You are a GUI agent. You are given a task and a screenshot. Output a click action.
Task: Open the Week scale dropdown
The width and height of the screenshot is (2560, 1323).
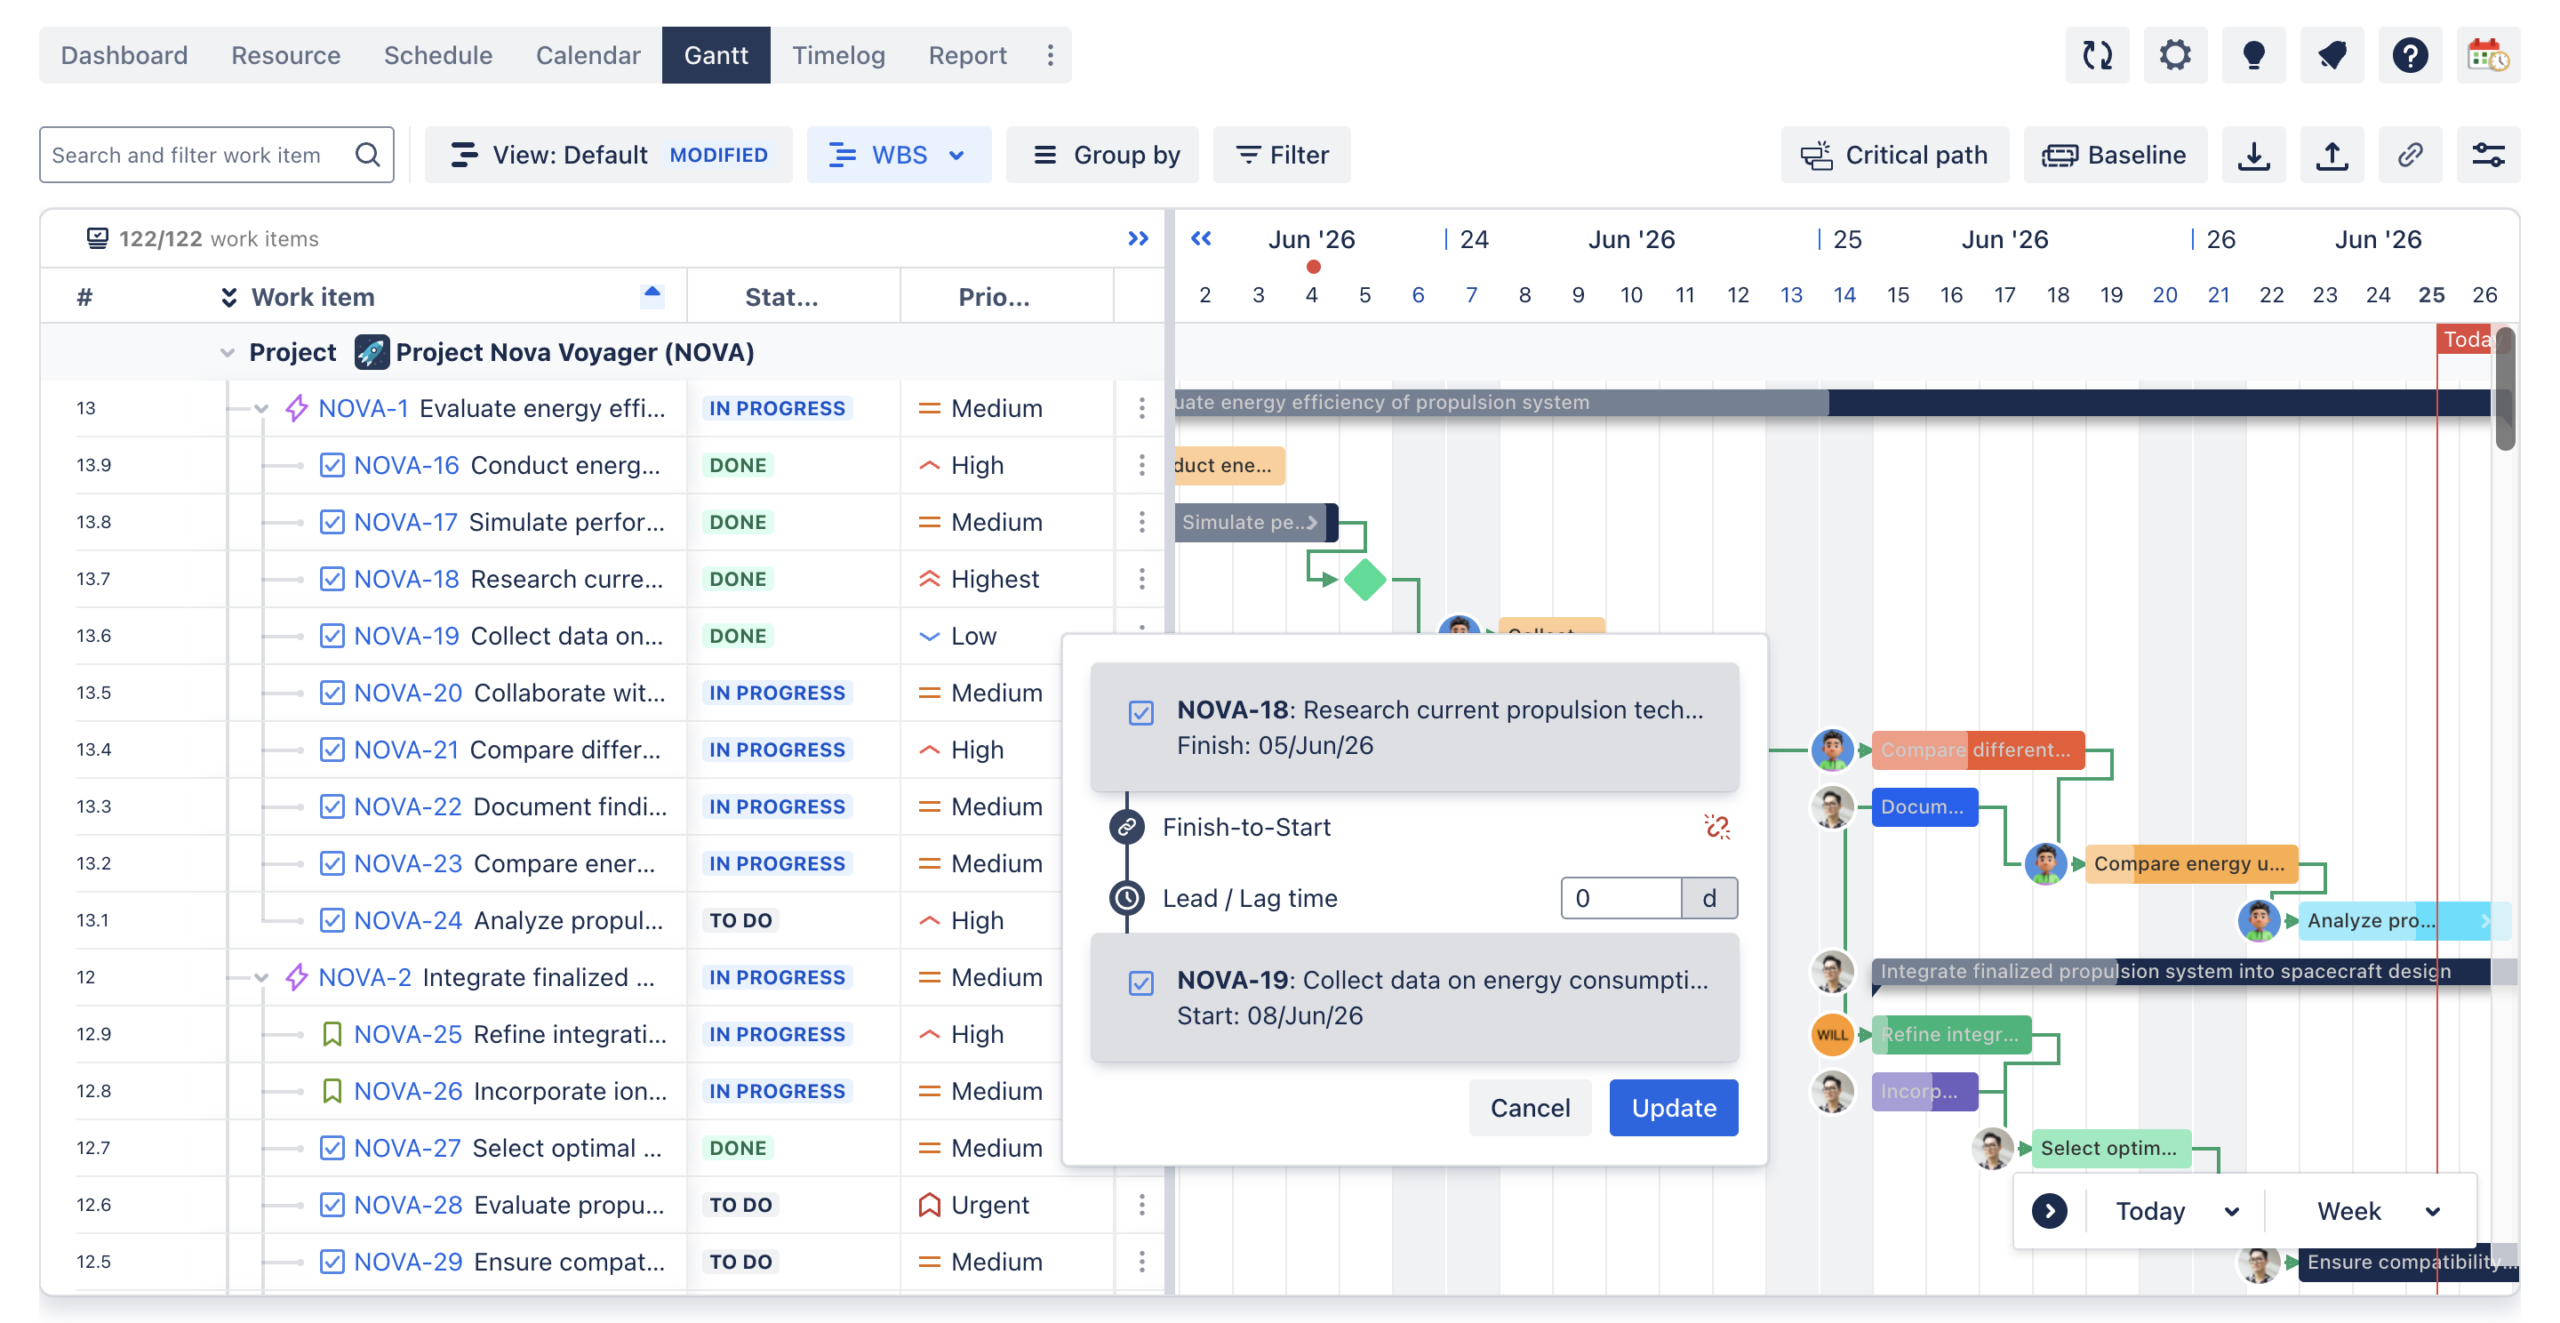(x=2378, y=1211)
